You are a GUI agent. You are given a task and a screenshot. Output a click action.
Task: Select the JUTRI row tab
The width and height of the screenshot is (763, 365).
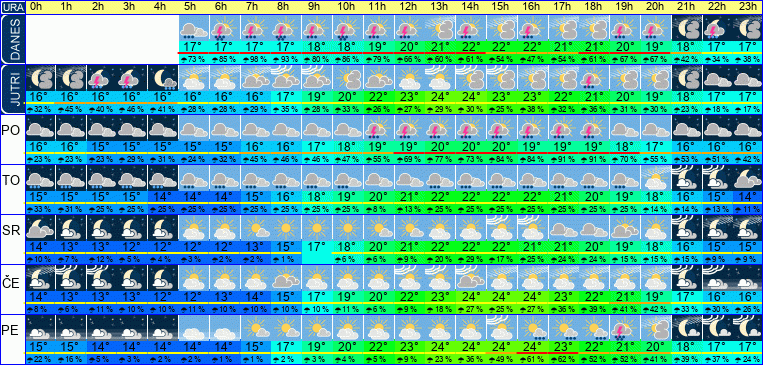[x=12, y=89]
